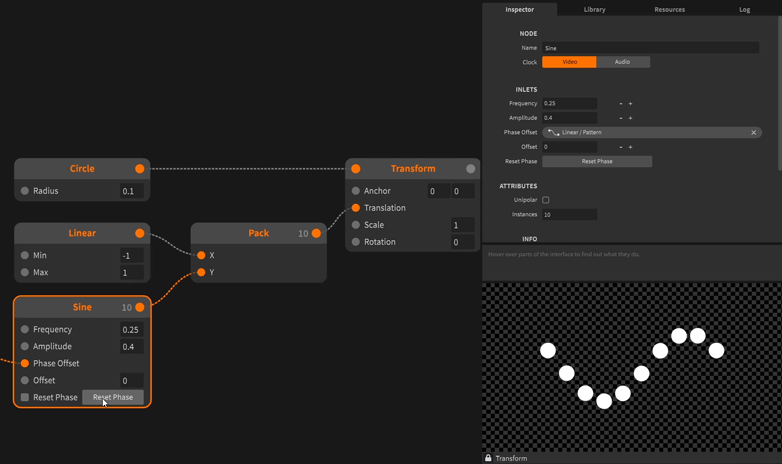Click the Transform Anchor inlet port
Viewport: 782px width, 464px height.
(356, 191)
